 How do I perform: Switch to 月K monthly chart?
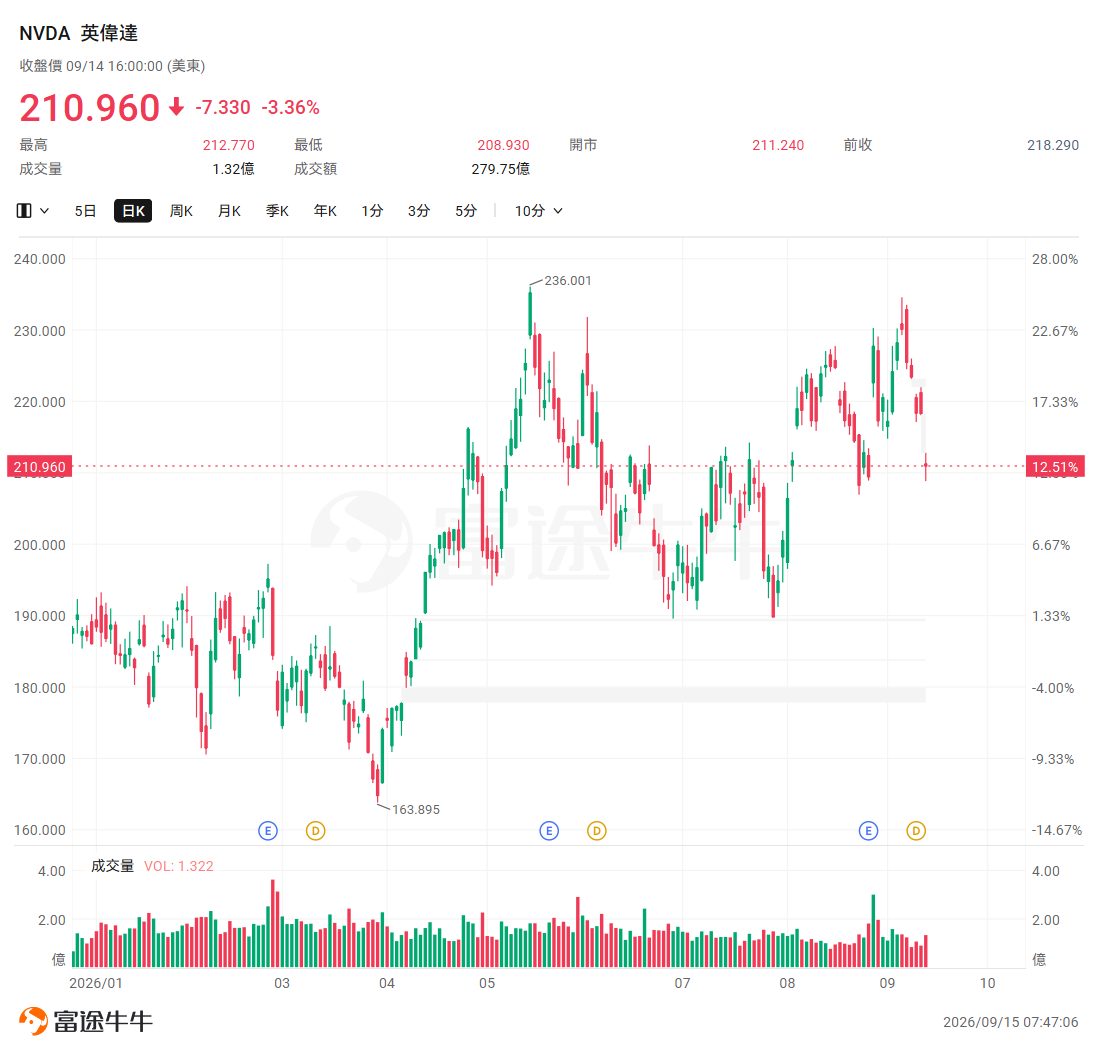230,211
